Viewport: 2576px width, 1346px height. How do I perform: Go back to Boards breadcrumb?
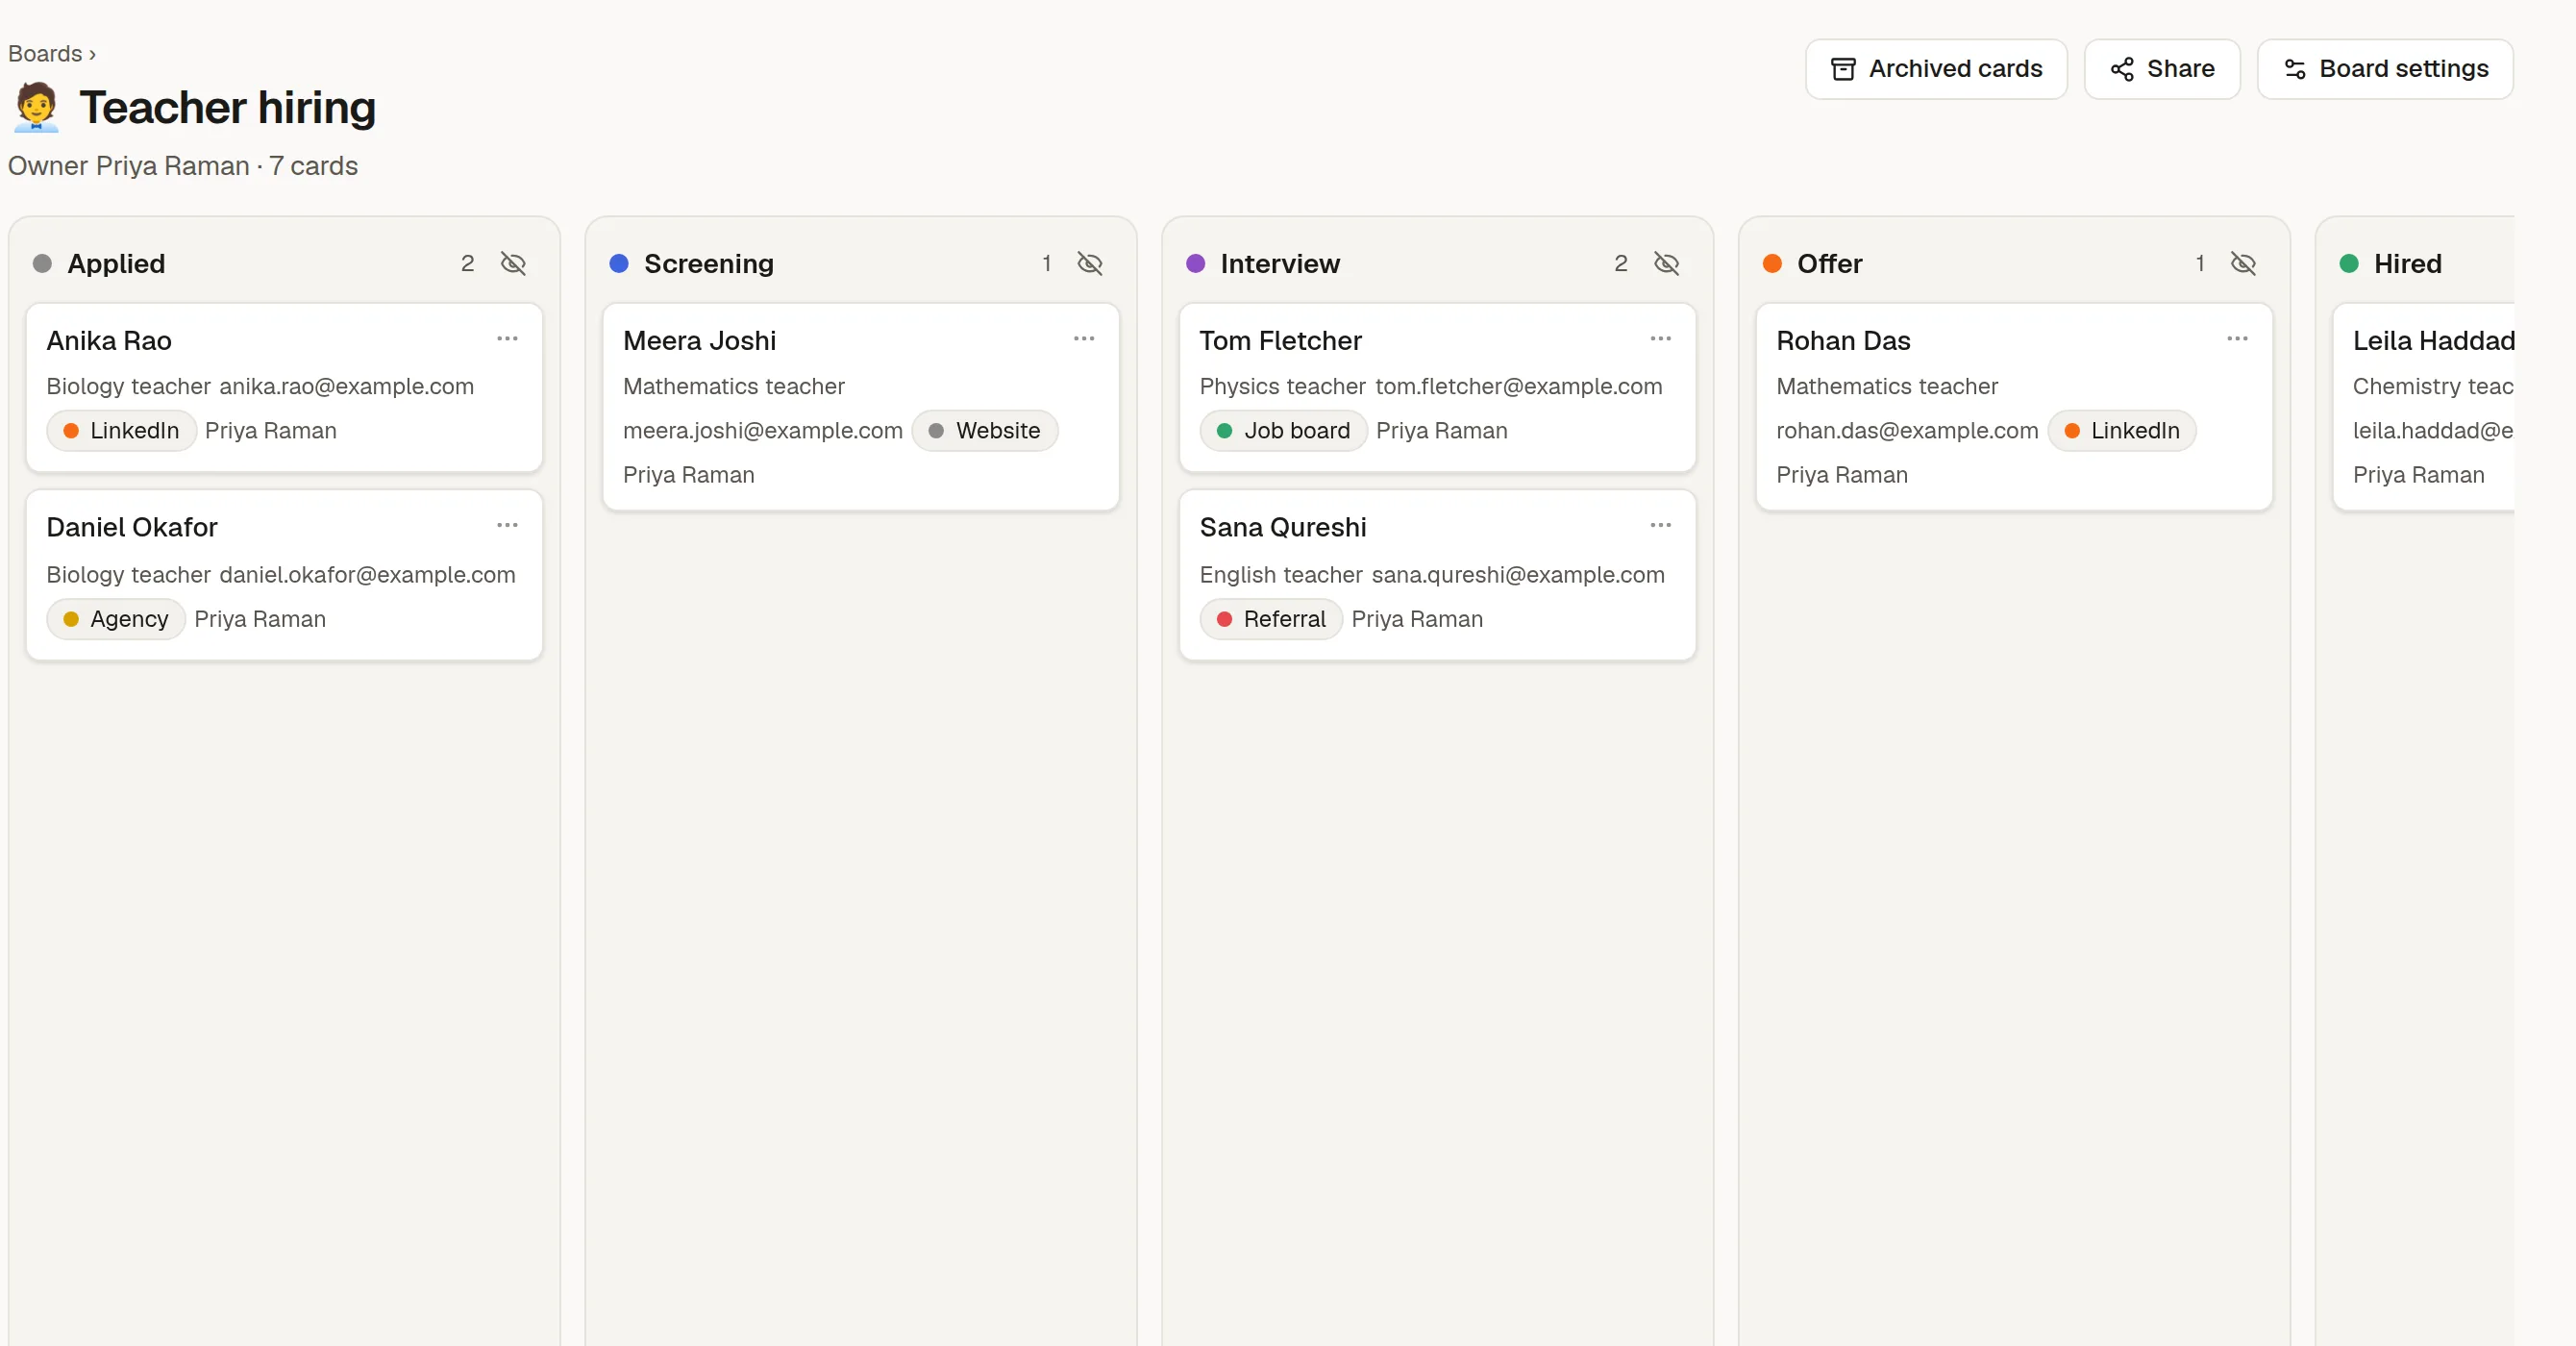coord(45,54)
